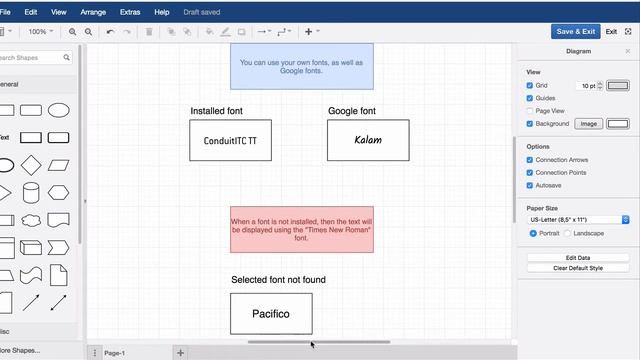Add a new page with plus button

click(180, 353)
